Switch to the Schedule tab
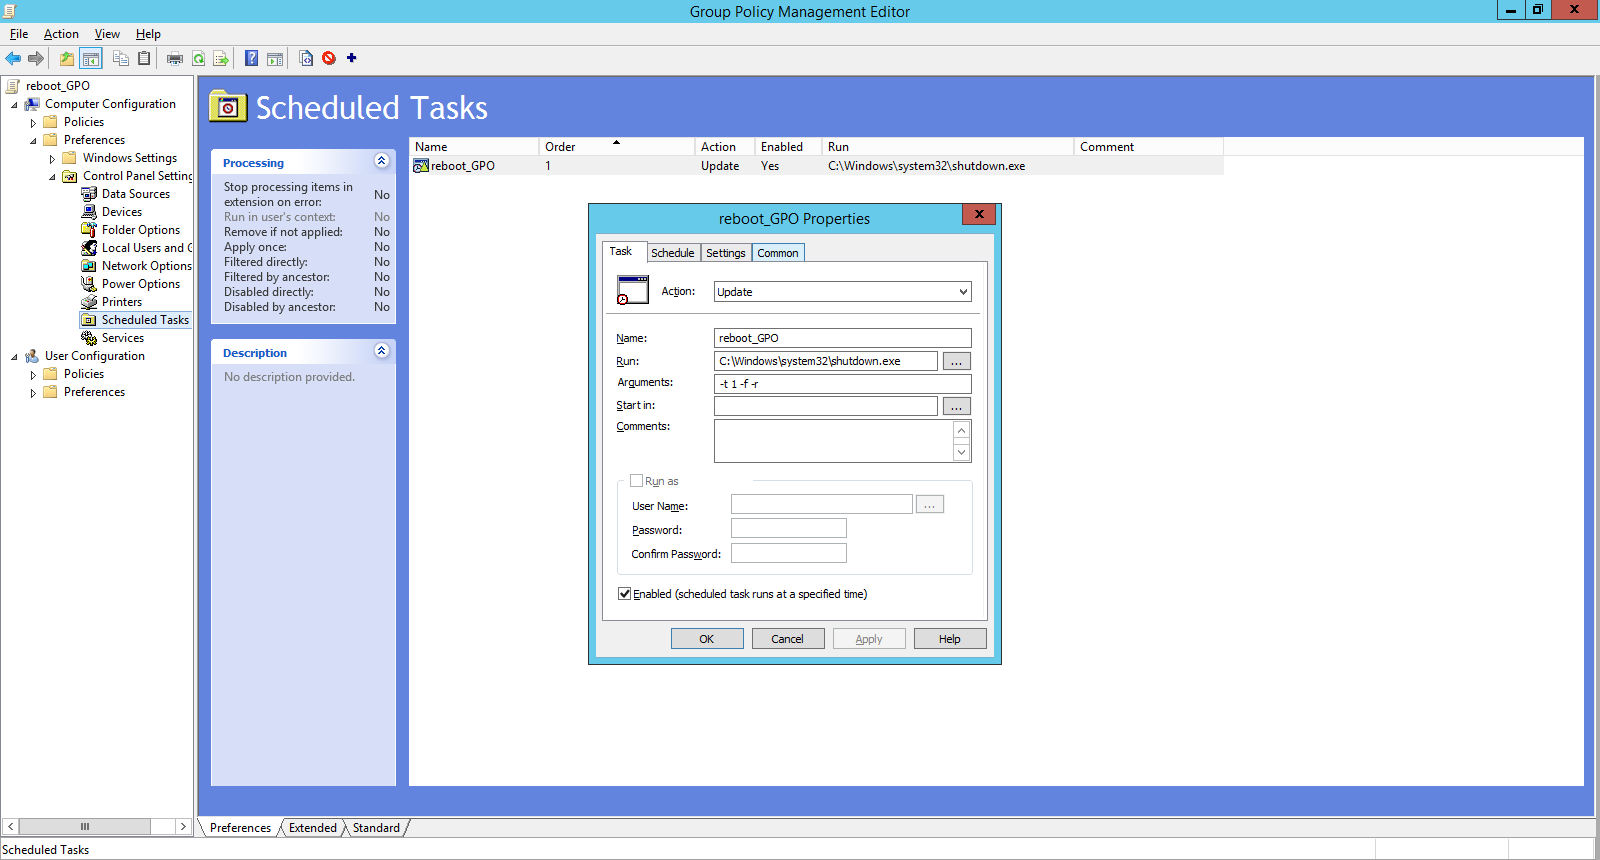 click(x=673, y=253)
